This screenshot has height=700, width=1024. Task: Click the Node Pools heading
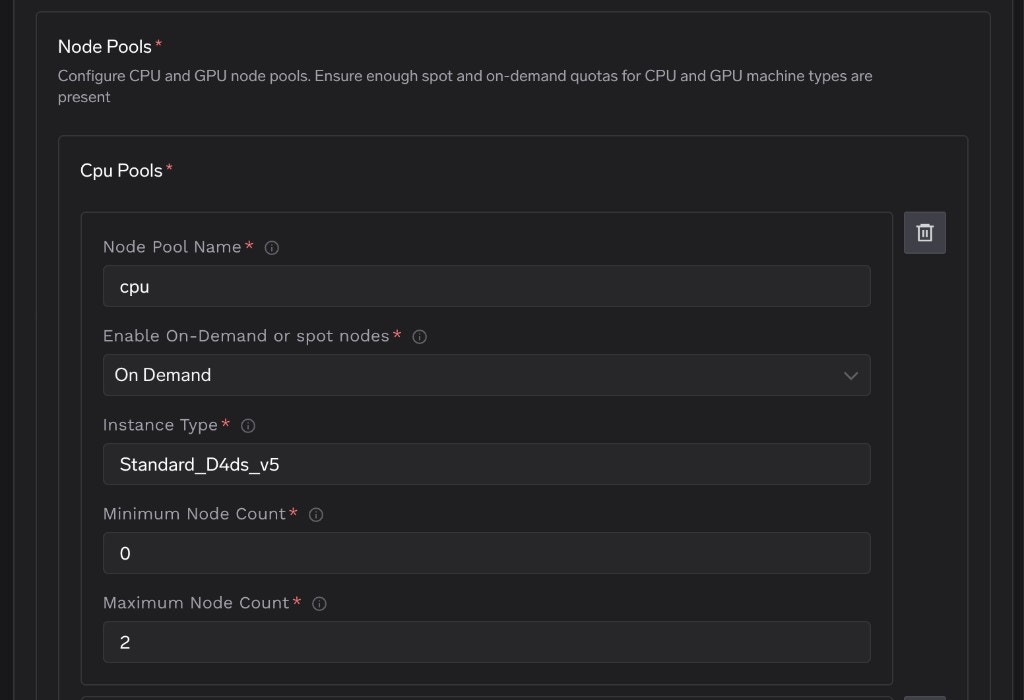click(104, 46)
